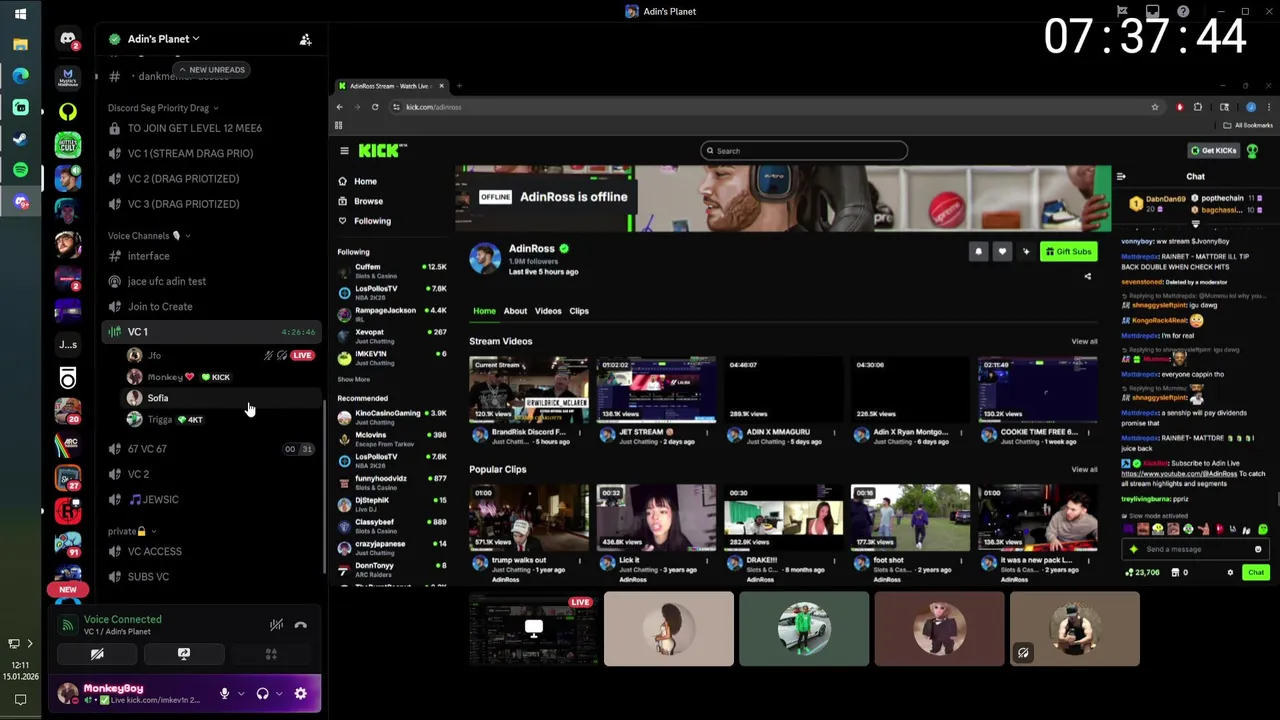Open headphone output options arrow
Viewport: 1280px width, 720px height.
click(x=279, y=694)
